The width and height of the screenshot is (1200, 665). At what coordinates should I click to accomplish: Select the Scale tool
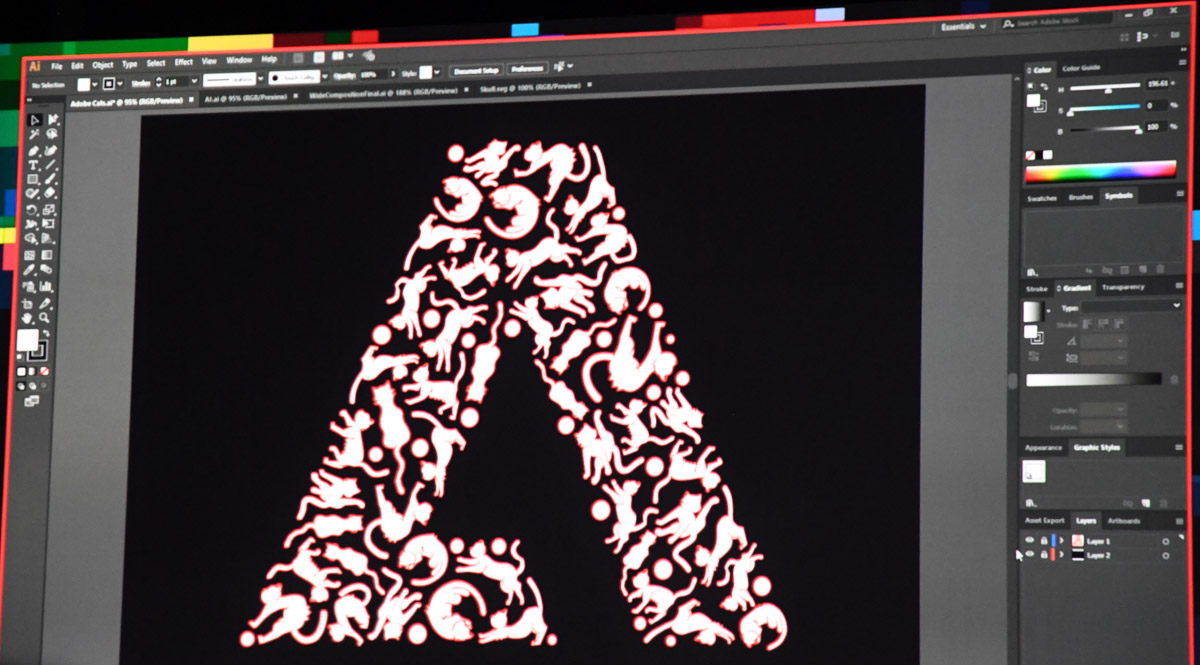(49, 210)
